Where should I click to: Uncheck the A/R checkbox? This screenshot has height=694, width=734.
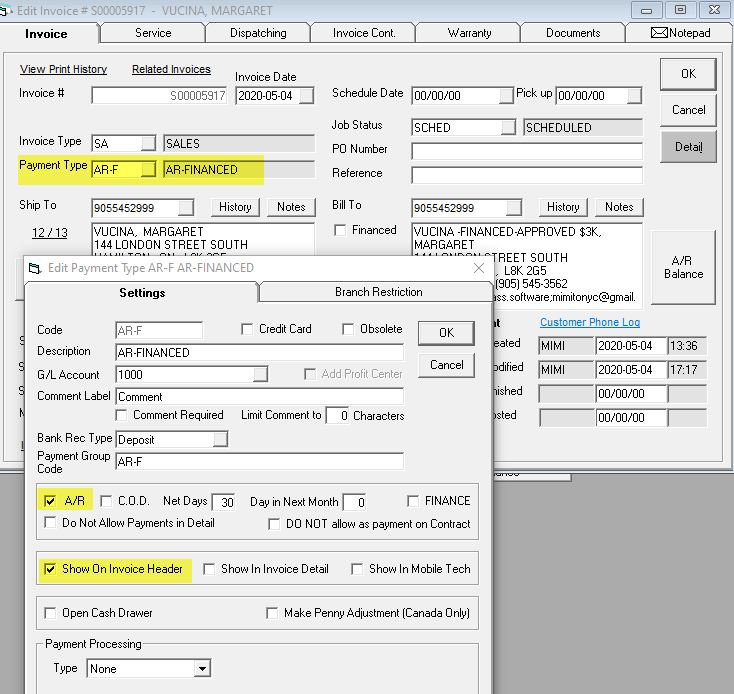point(50,501)
